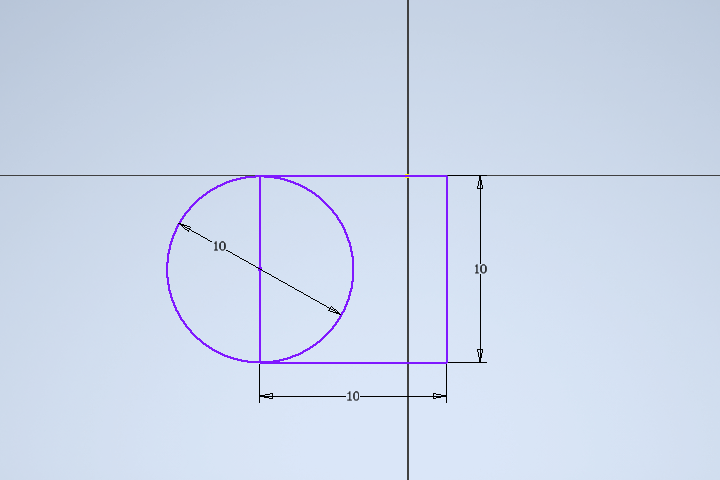Select the lower-right arrowhead of diameter dimension
The image size is (720, 480).
click(x=335, y=311)
